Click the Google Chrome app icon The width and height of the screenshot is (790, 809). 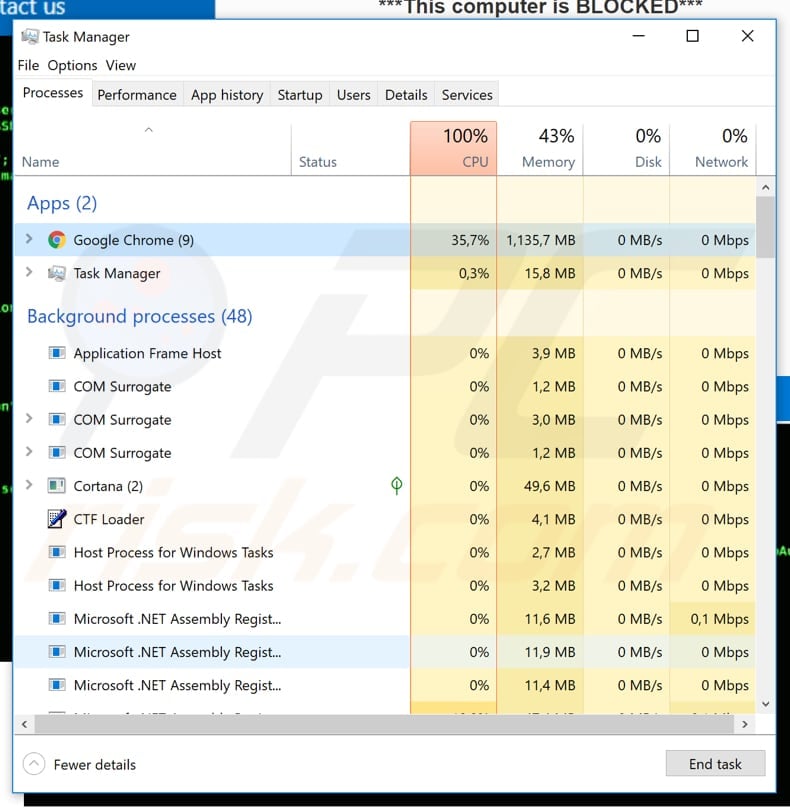pos(57,240)
